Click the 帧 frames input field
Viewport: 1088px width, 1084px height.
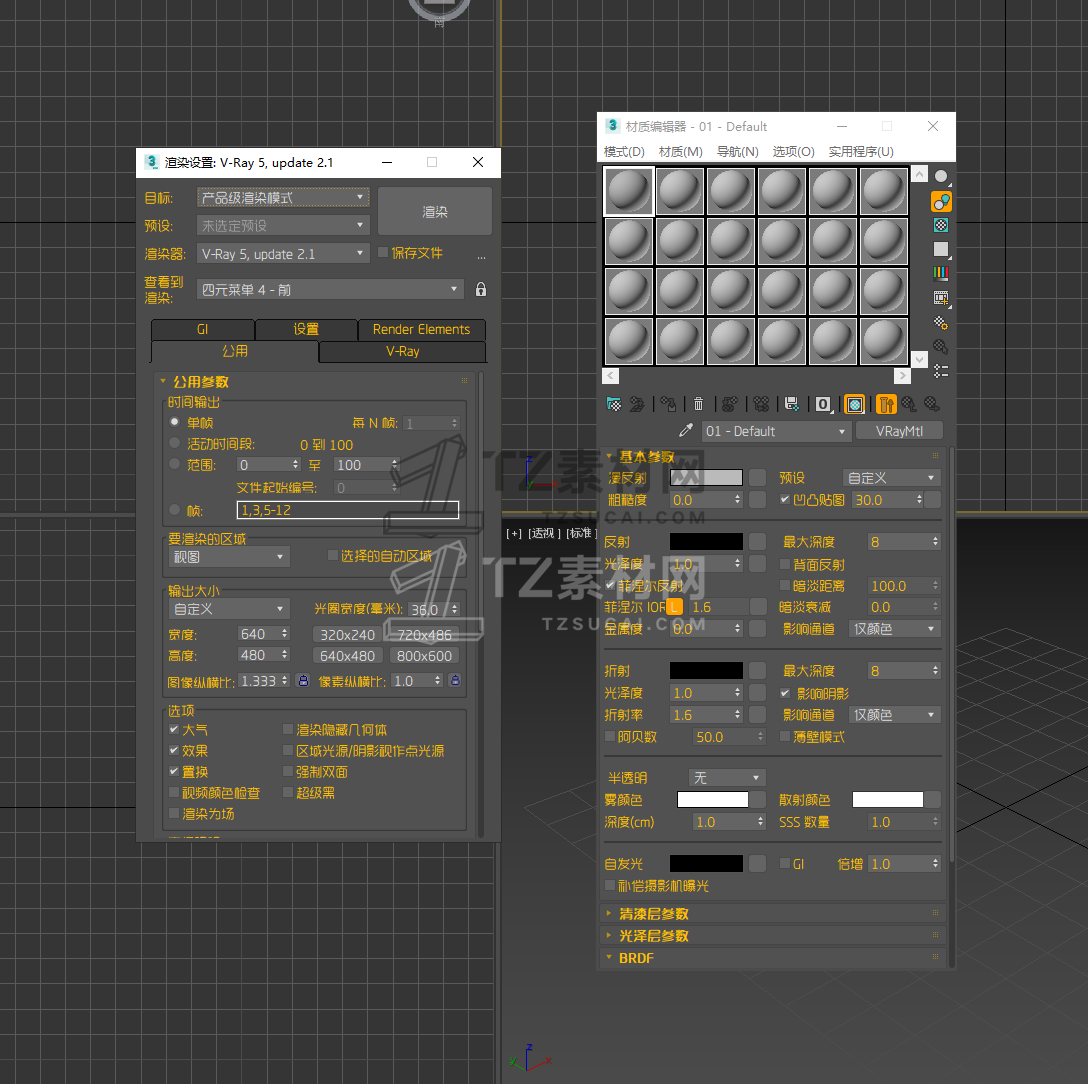(x=348, y=510)
